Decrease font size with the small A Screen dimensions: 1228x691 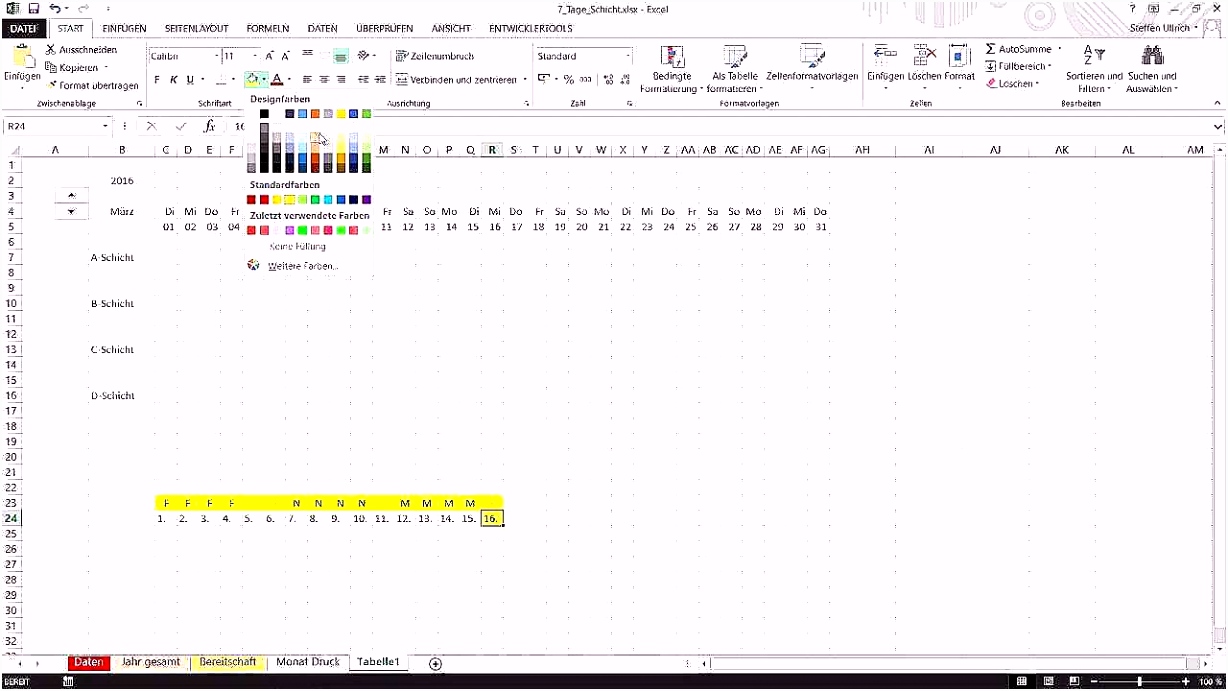pyautogui.click(x=285, y=57)
